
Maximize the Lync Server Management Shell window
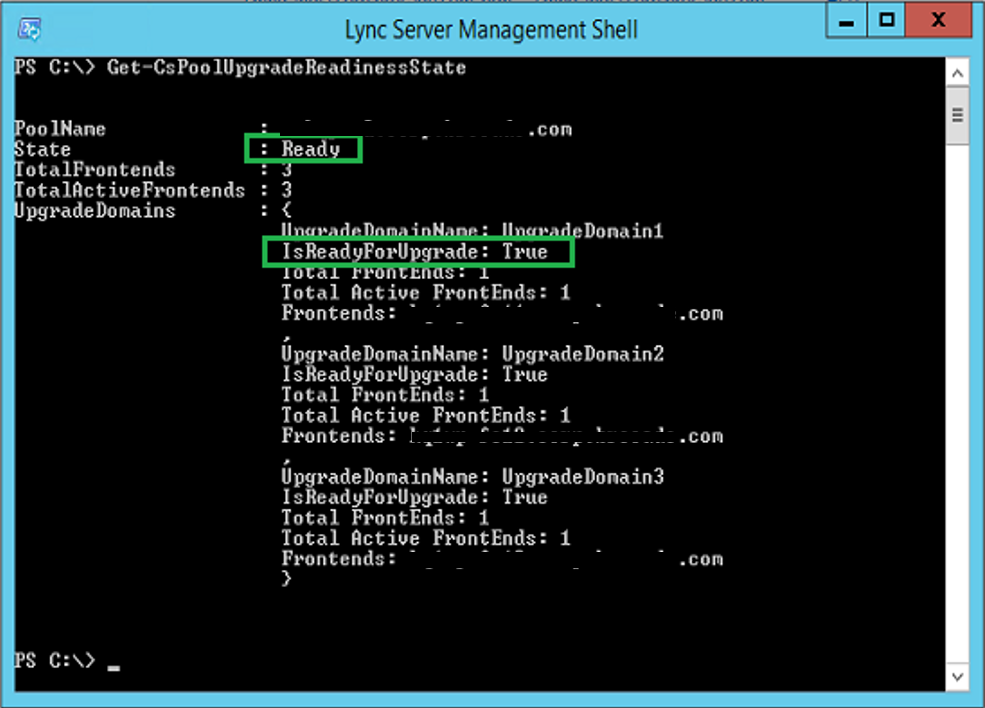click(886, 20)
